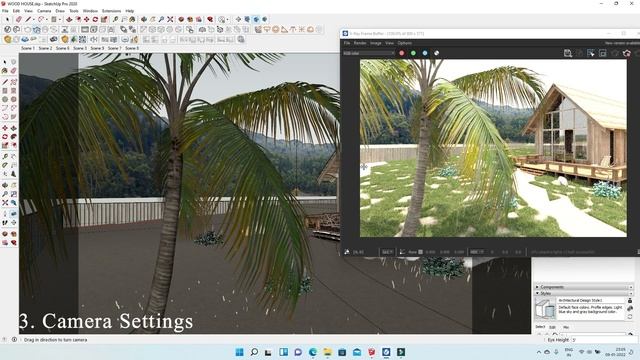Viewport: 640px width, 360px height.
Task: Open Mix tab in Styles panel
Action: point(566,327)
